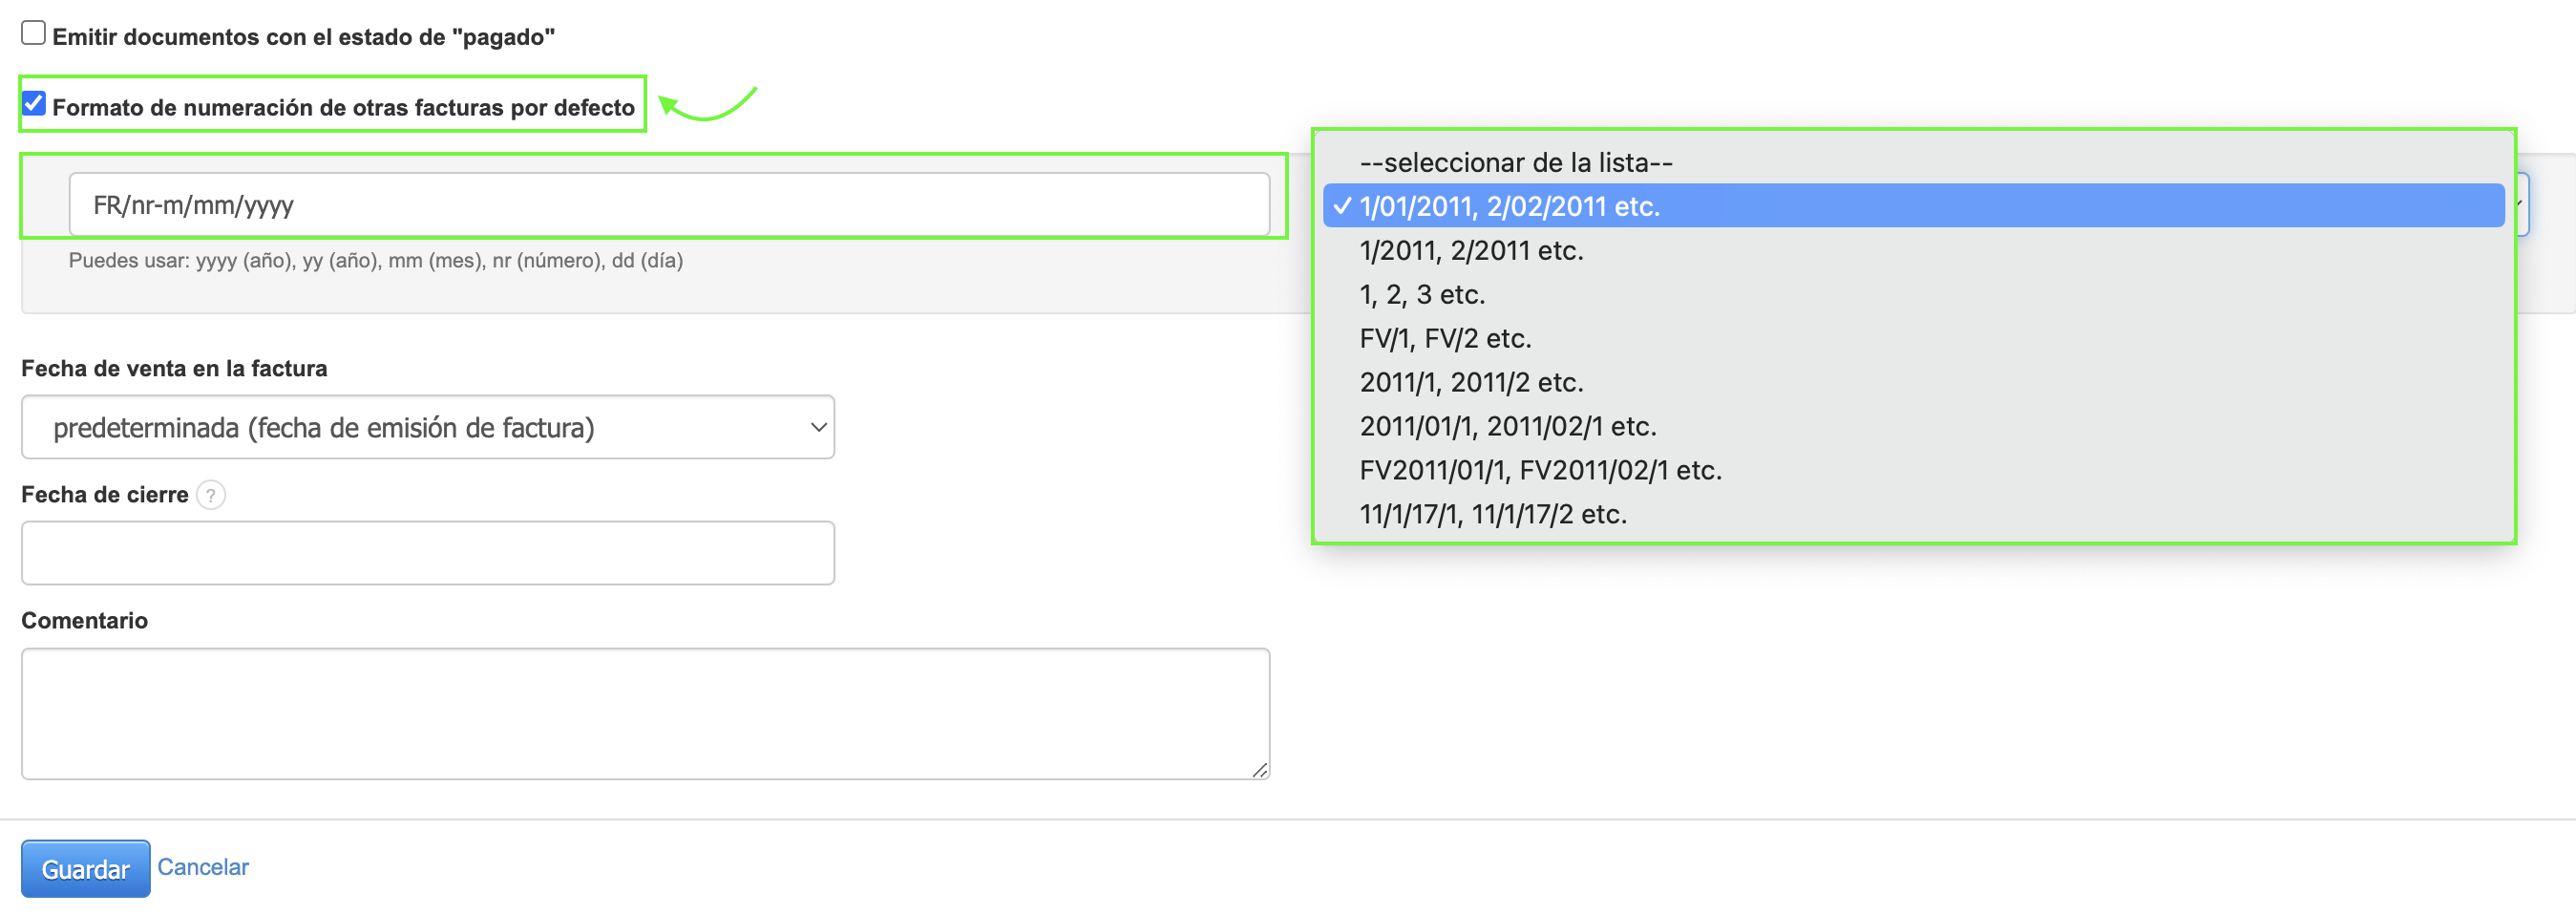
Task: Click the Fecha de cierre help icon
Action: 211,495
